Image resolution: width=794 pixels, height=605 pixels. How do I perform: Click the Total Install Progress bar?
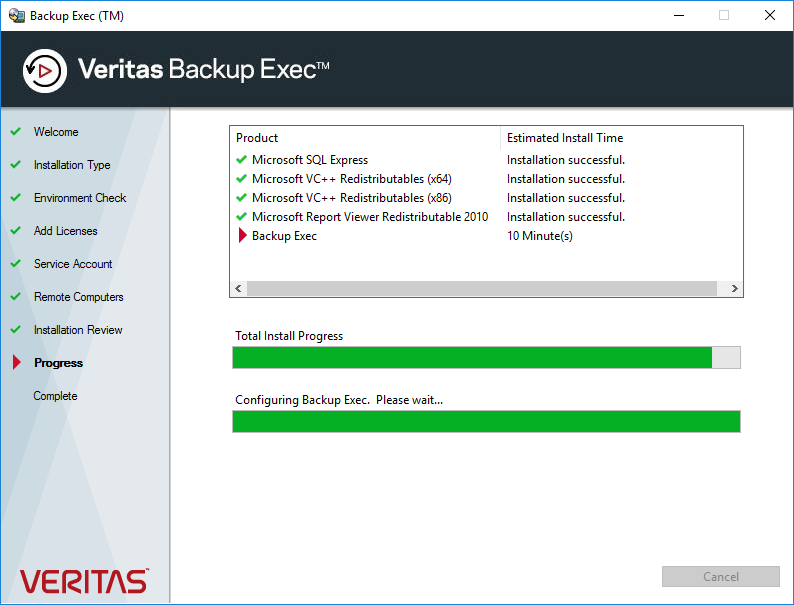(486, 357)
